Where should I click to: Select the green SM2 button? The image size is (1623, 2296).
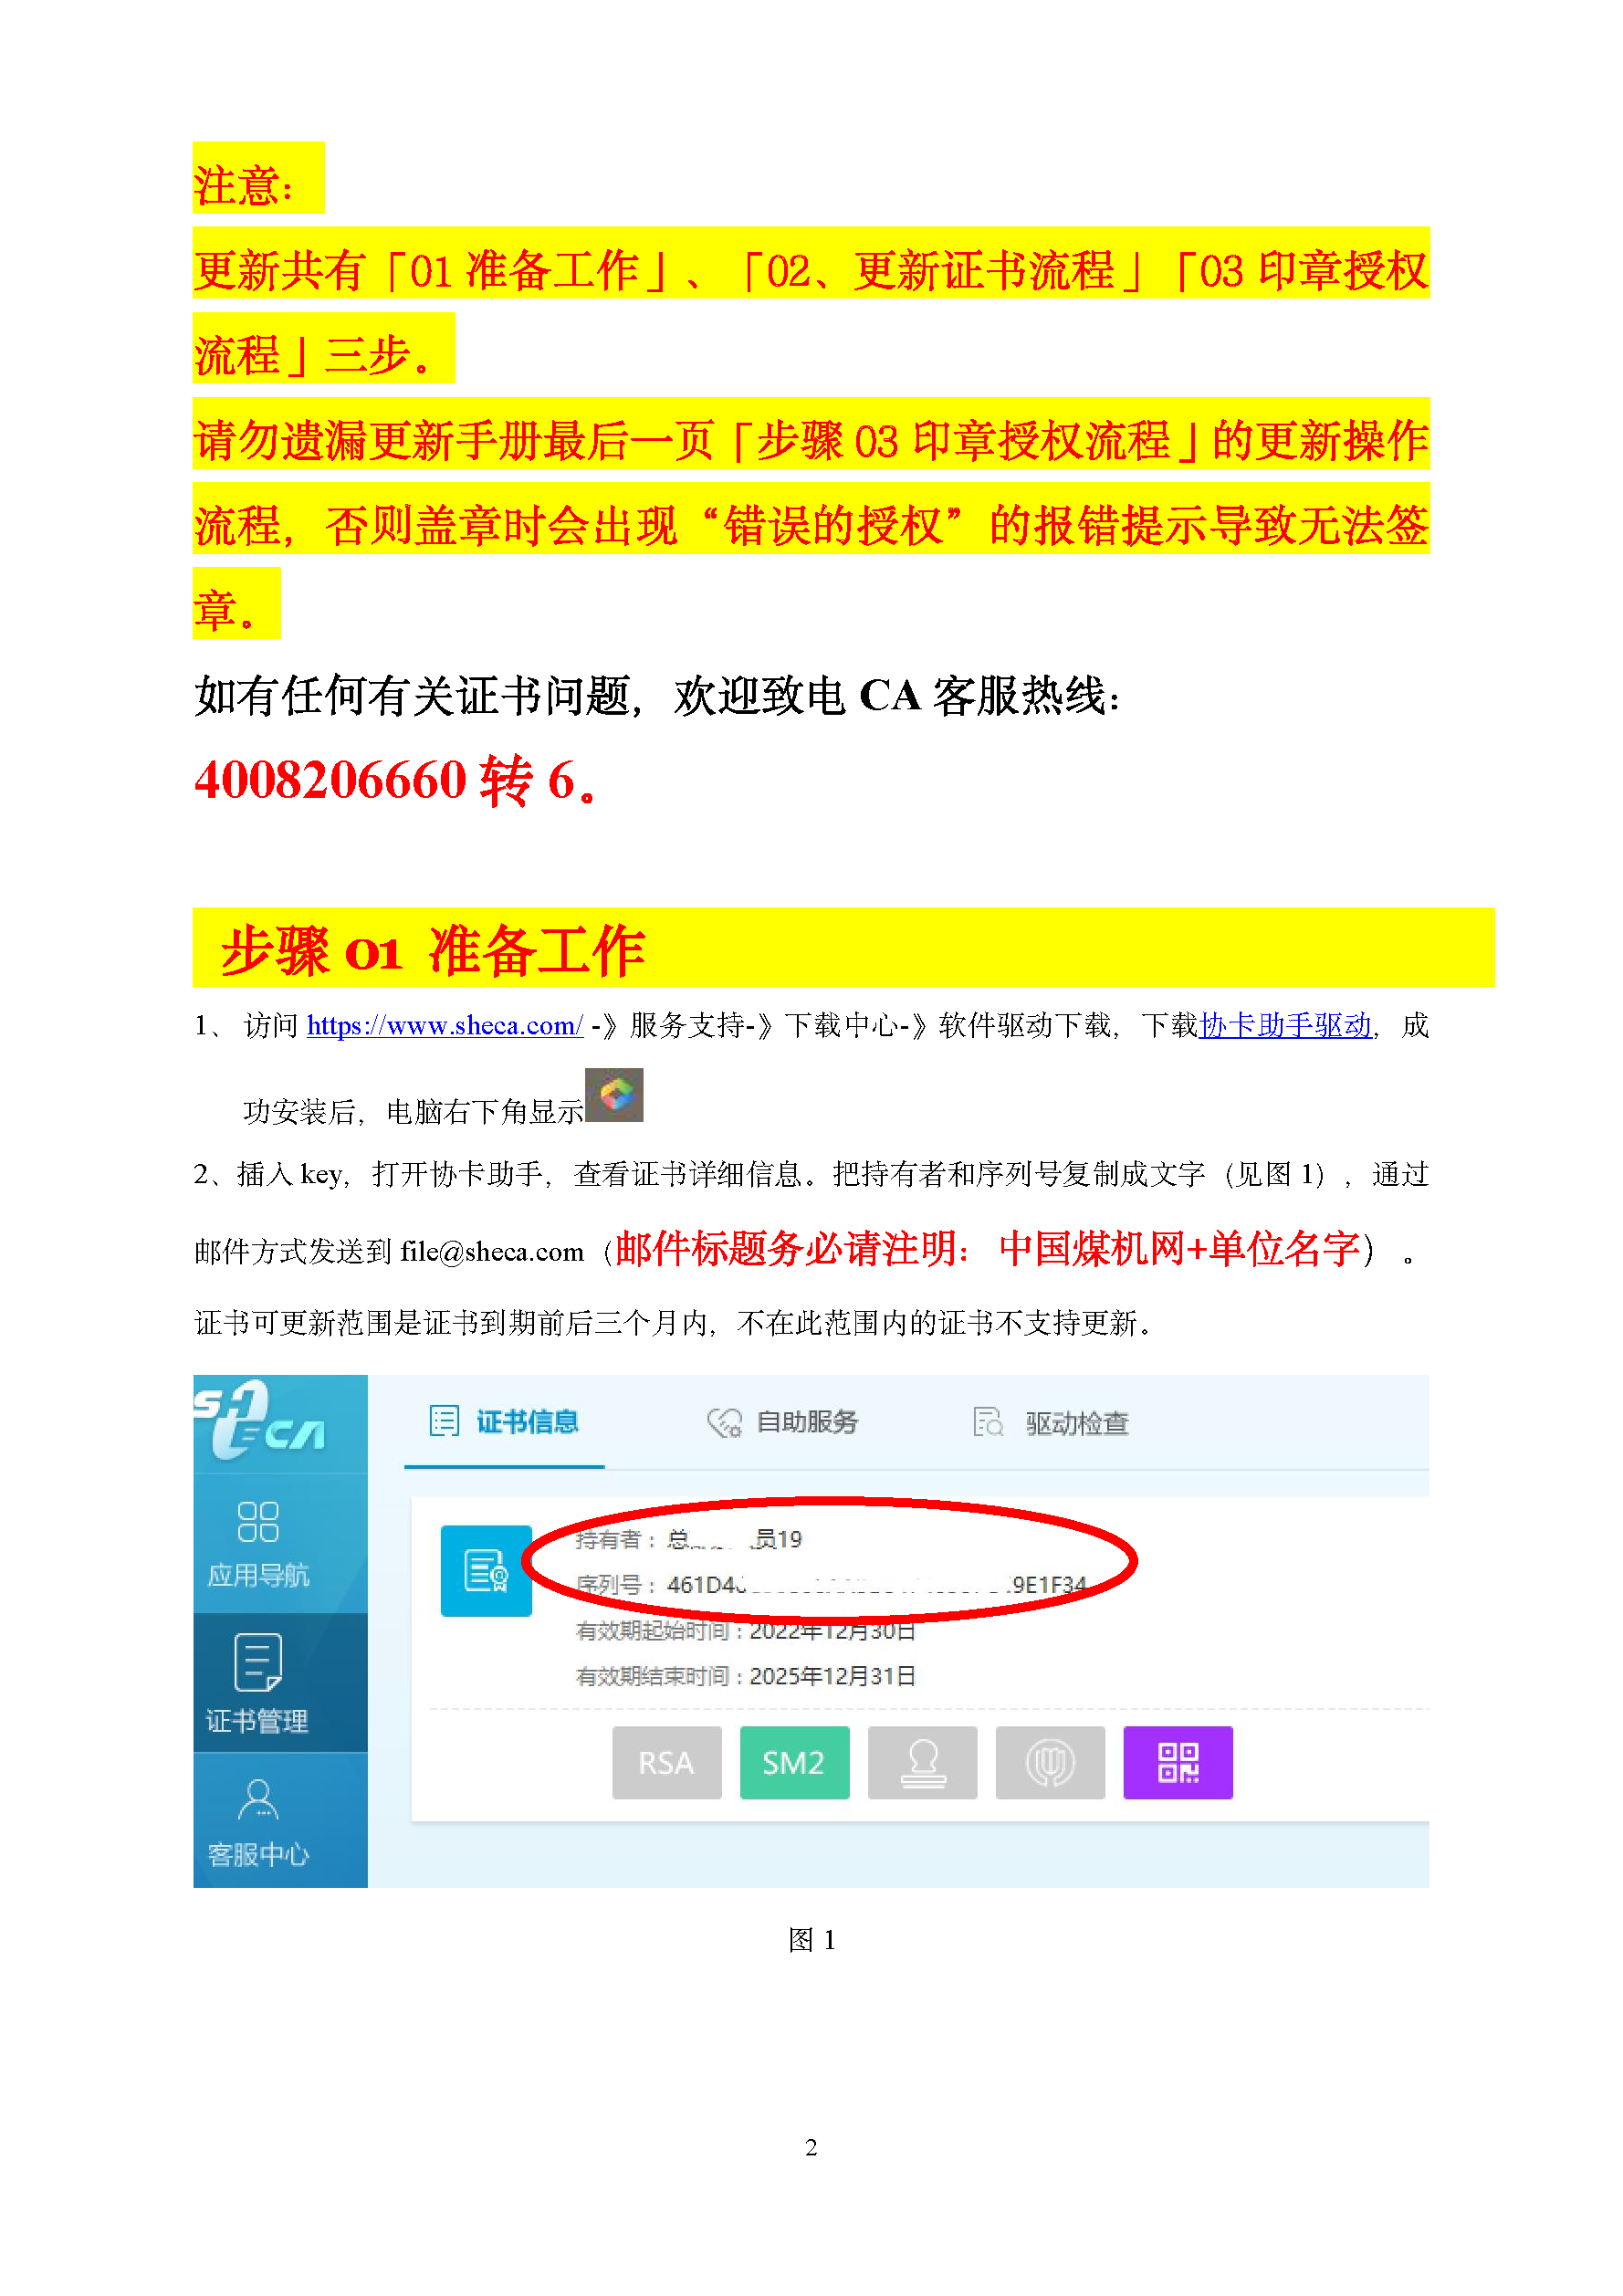794,1762
